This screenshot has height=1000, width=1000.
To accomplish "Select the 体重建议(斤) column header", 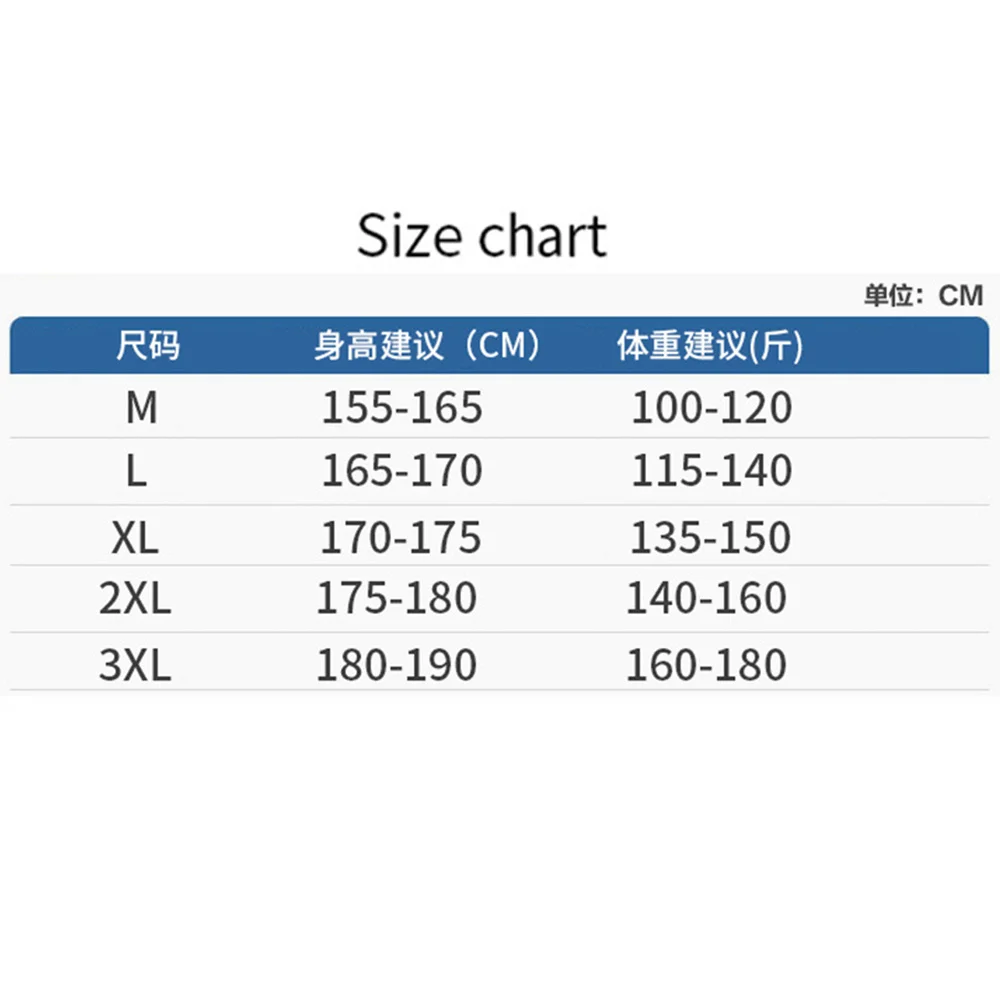I will 710,346.
